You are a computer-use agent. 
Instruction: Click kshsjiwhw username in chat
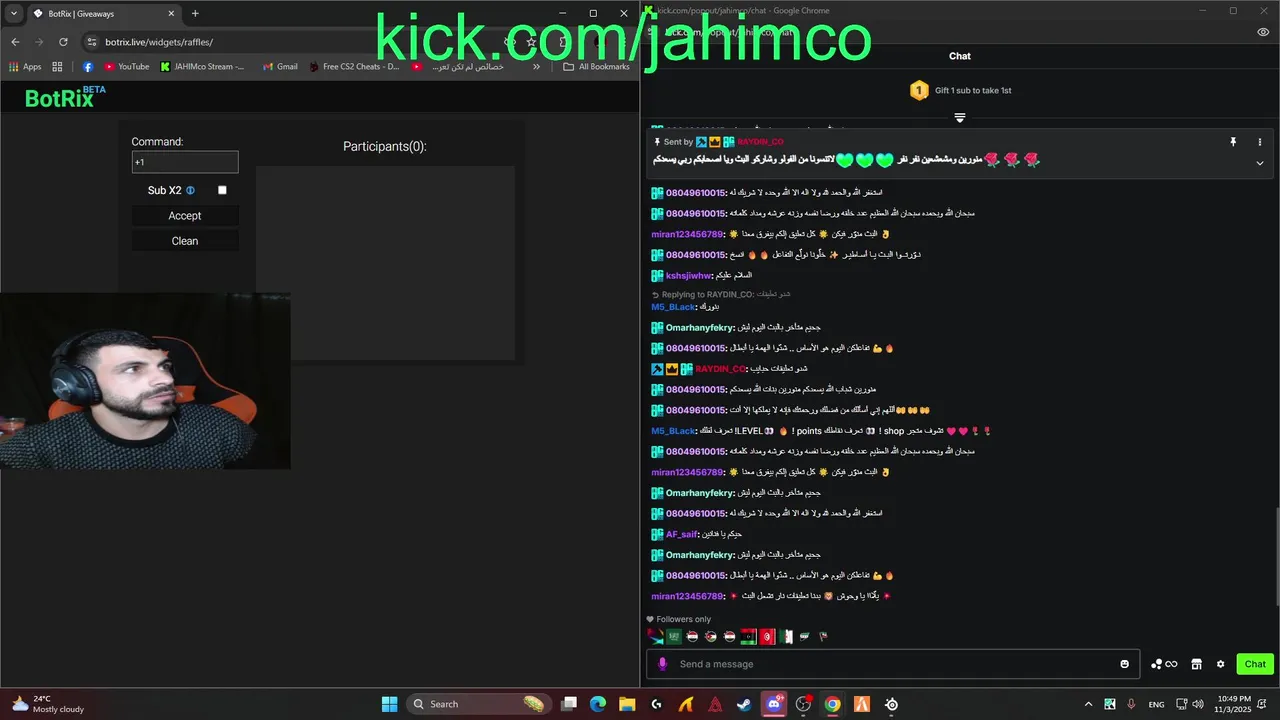tap(689, 275)
